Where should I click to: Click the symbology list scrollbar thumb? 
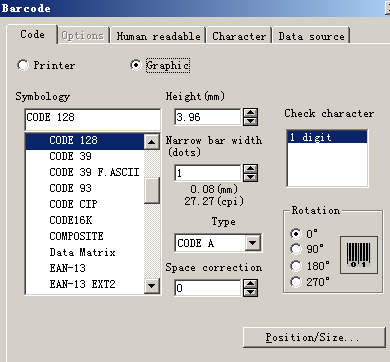point(152,190)
